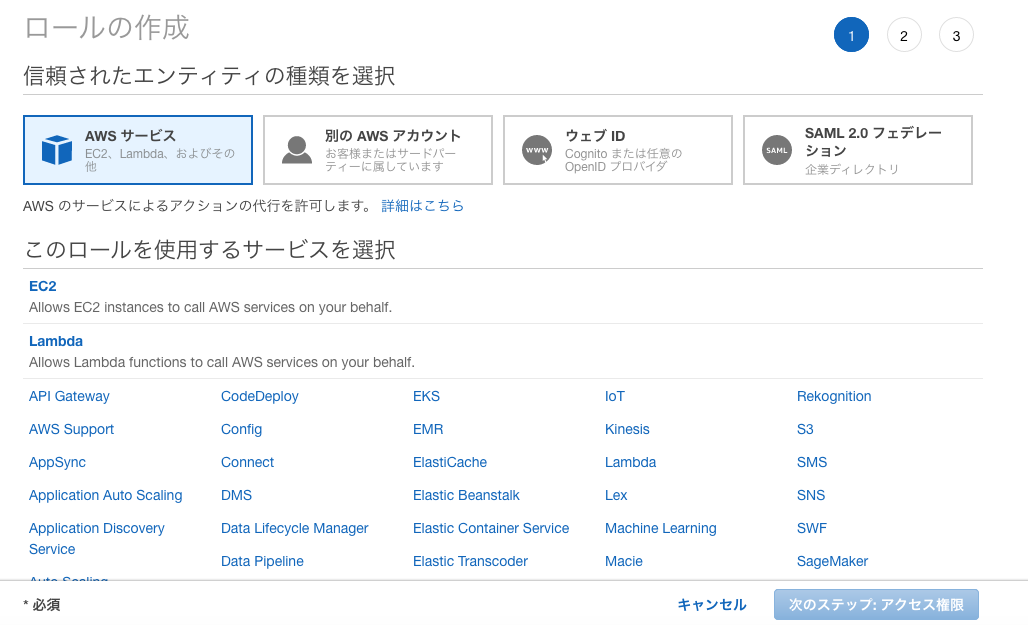
Task: Select SAML 2.0 フェデレーション as trusted entity
Action: coord(856,150)
